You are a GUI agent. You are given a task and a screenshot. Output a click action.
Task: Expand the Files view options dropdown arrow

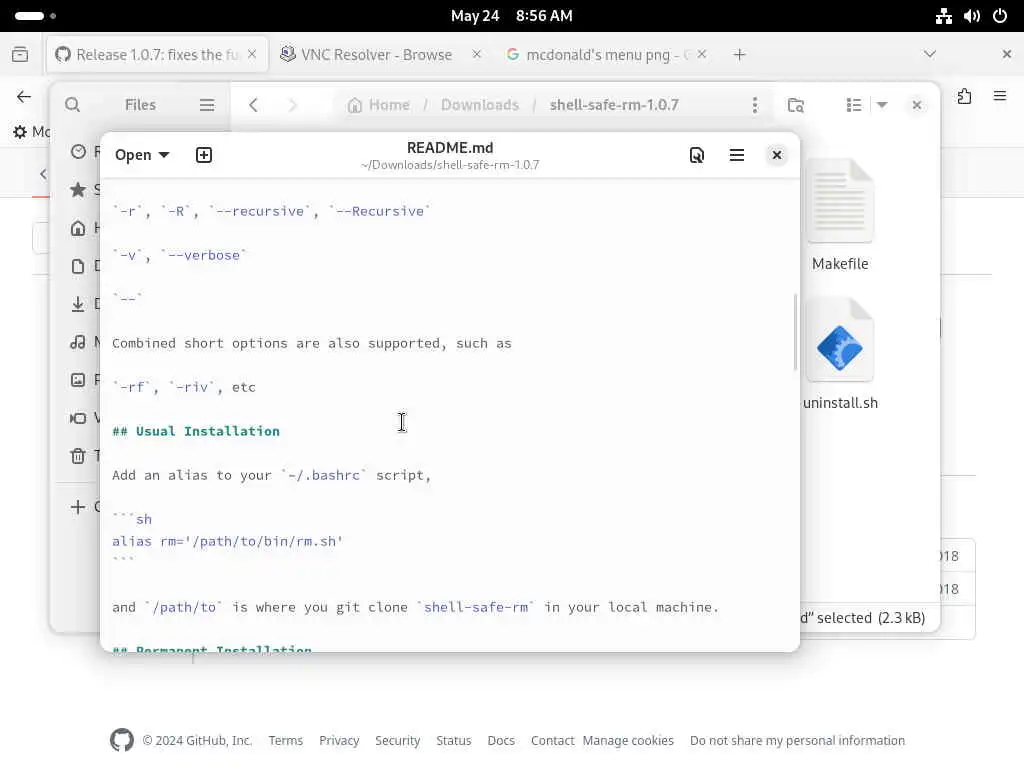(x=882, y=105)
